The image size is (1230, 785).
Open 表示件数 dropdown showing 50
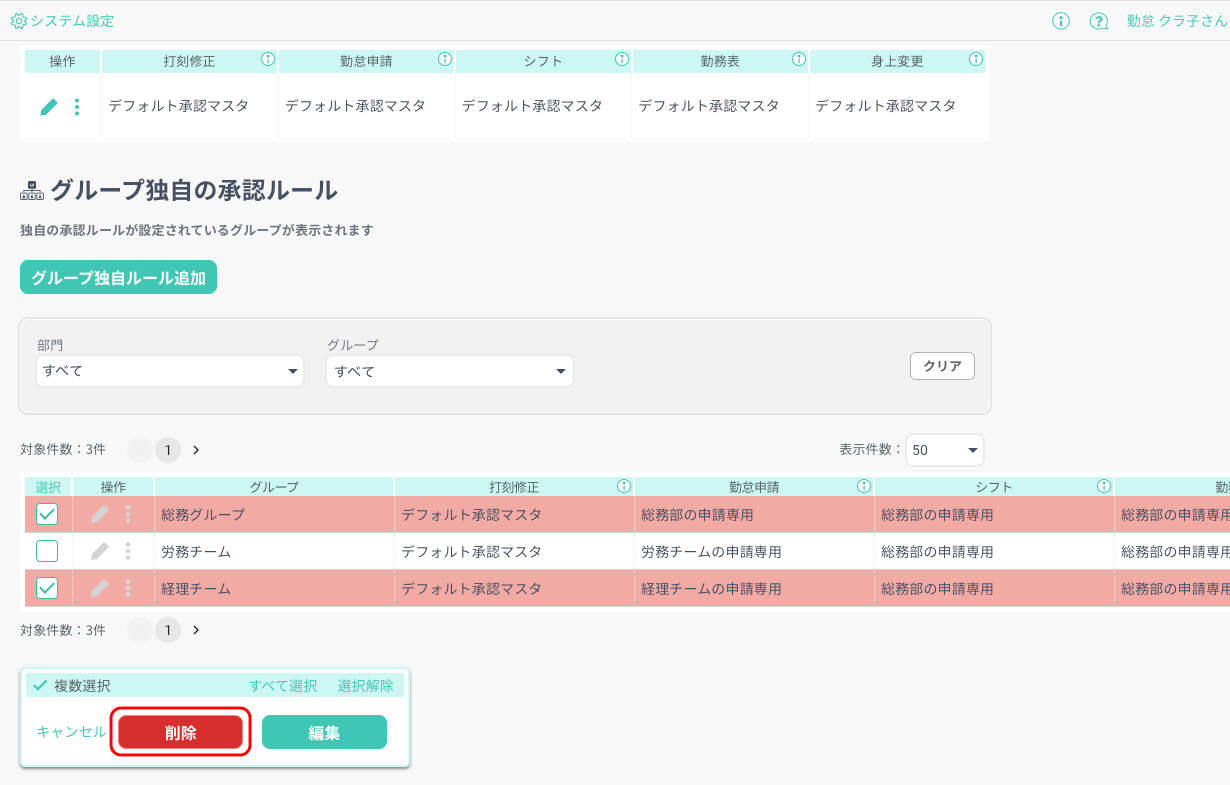[x=945, y=450]
